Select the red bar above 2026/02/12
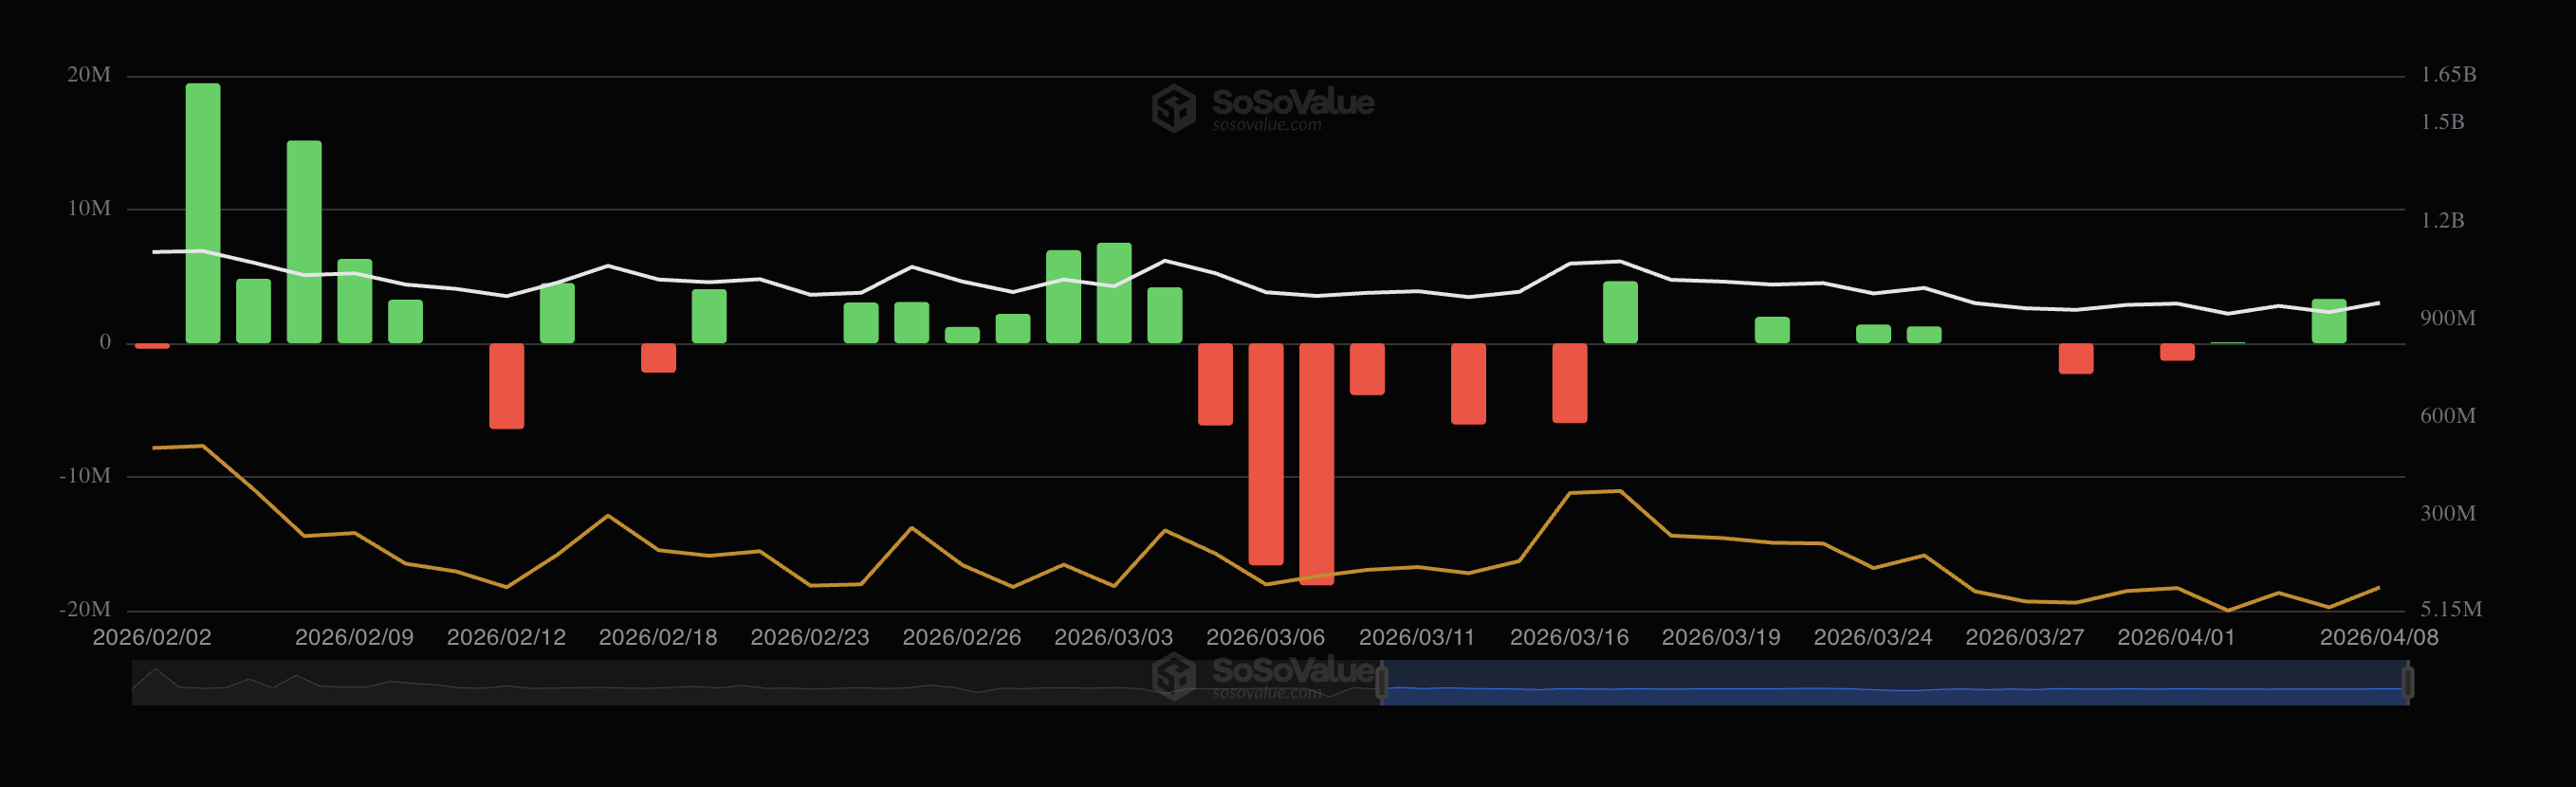The image size is (2576, 787). pos(506,386)
